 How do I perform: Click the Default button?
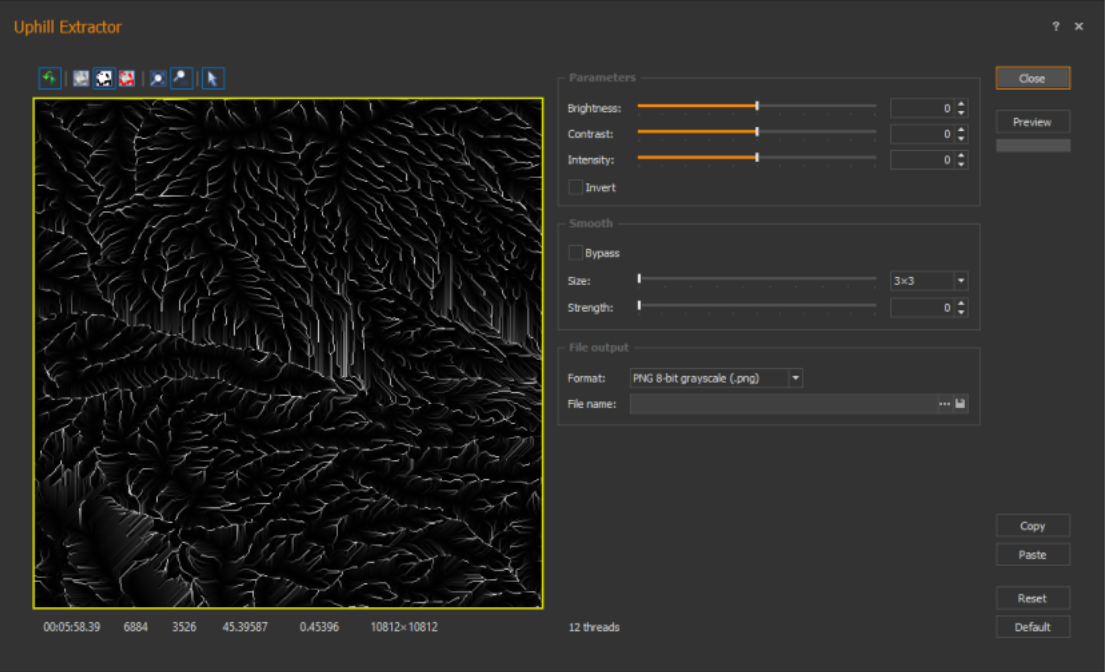click(1032, 627)
